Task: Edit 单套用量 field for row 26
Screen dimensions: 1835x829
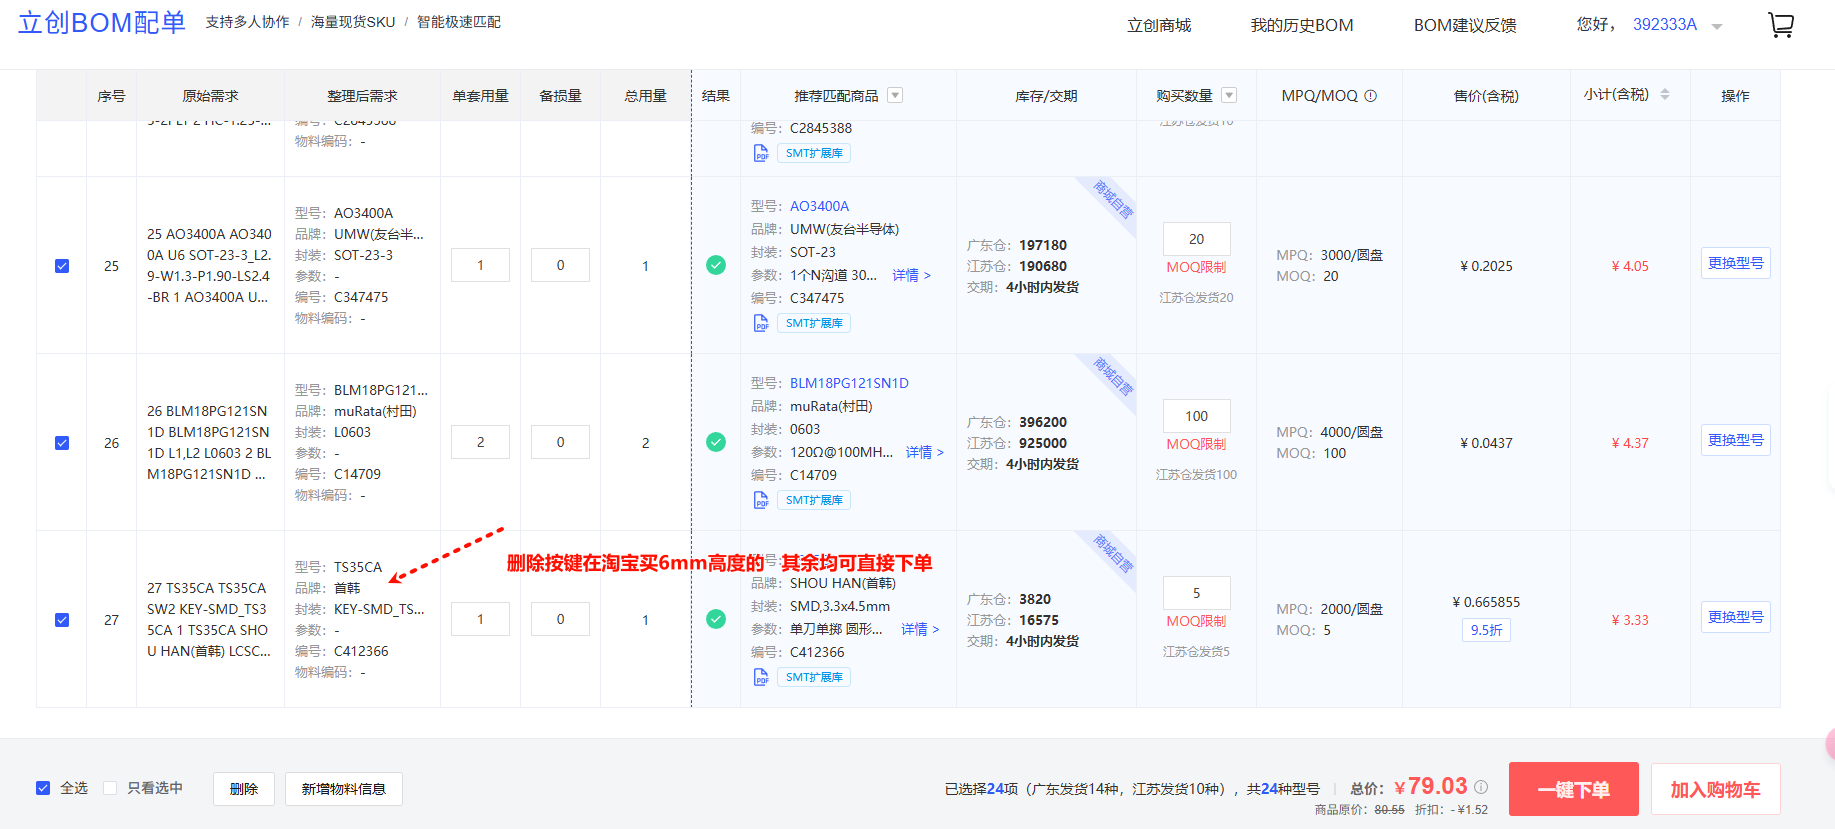Action: point(480,442)
